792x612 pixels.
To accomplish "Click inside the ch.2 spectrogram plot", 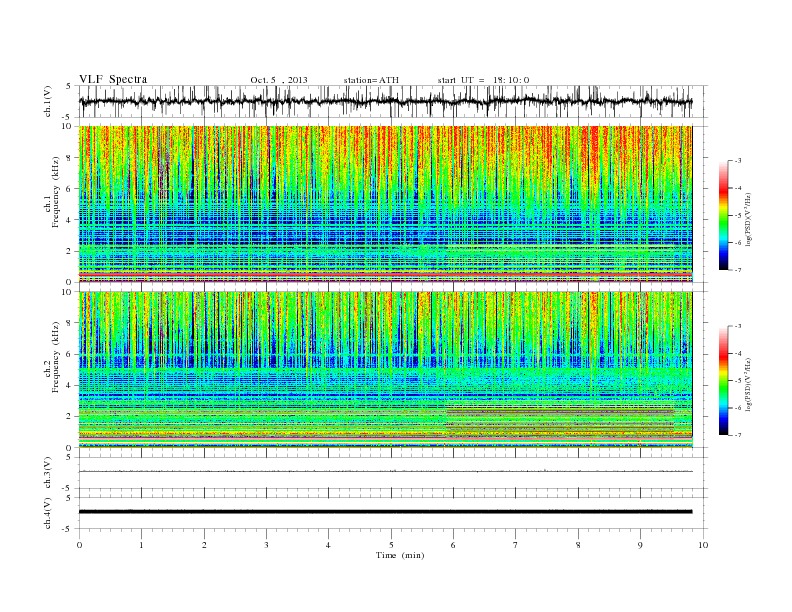I will [x=385, y=370].
